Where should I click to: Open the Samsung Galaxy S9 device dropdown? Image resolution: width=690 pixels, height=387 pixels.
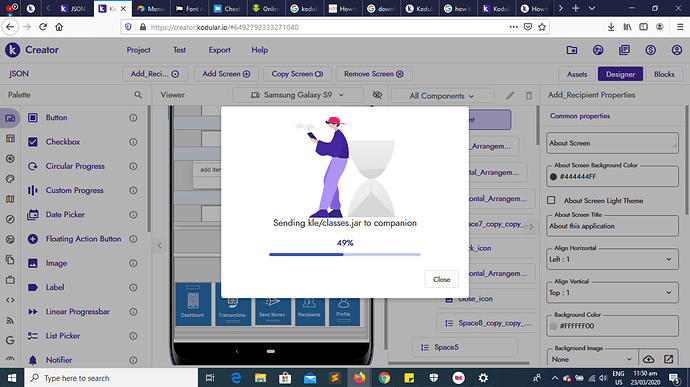click(x=297, y=95)
